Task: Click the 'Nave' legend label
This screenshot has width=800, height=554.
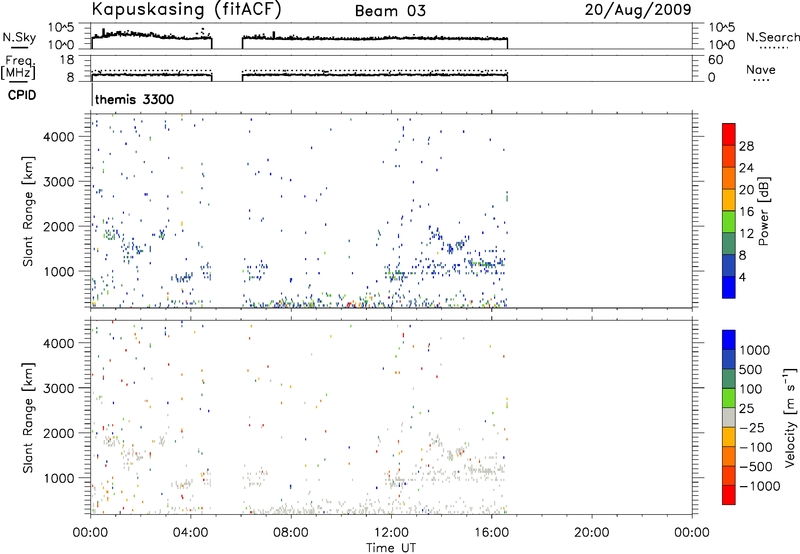Action: point(761,69)
